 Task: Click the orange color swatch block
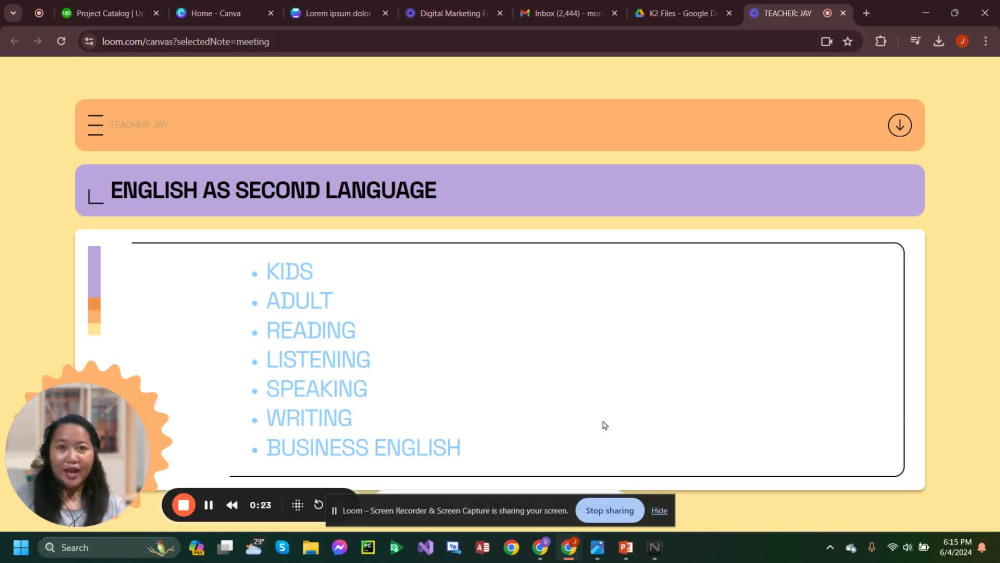(94, 304)
